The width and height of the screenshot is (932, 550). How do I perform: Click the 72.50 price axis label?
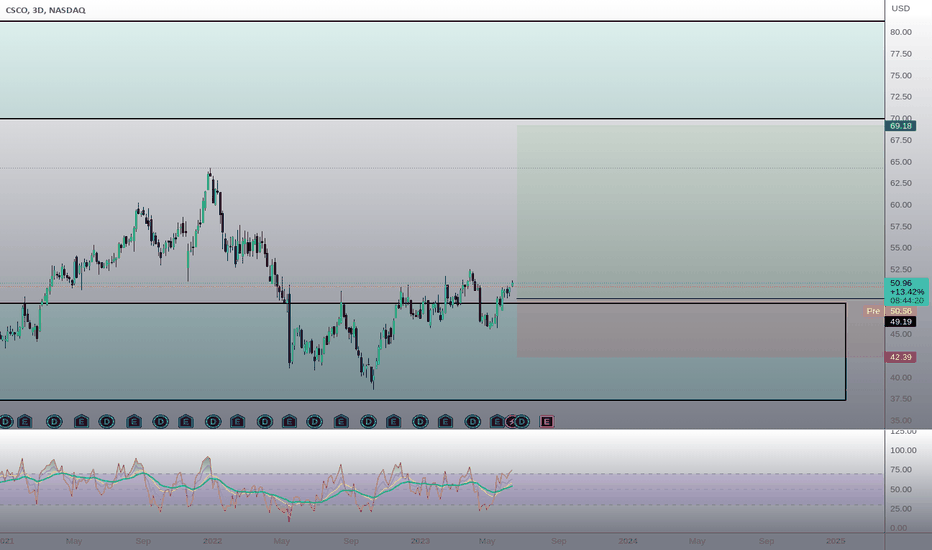(x=900, y=96)
